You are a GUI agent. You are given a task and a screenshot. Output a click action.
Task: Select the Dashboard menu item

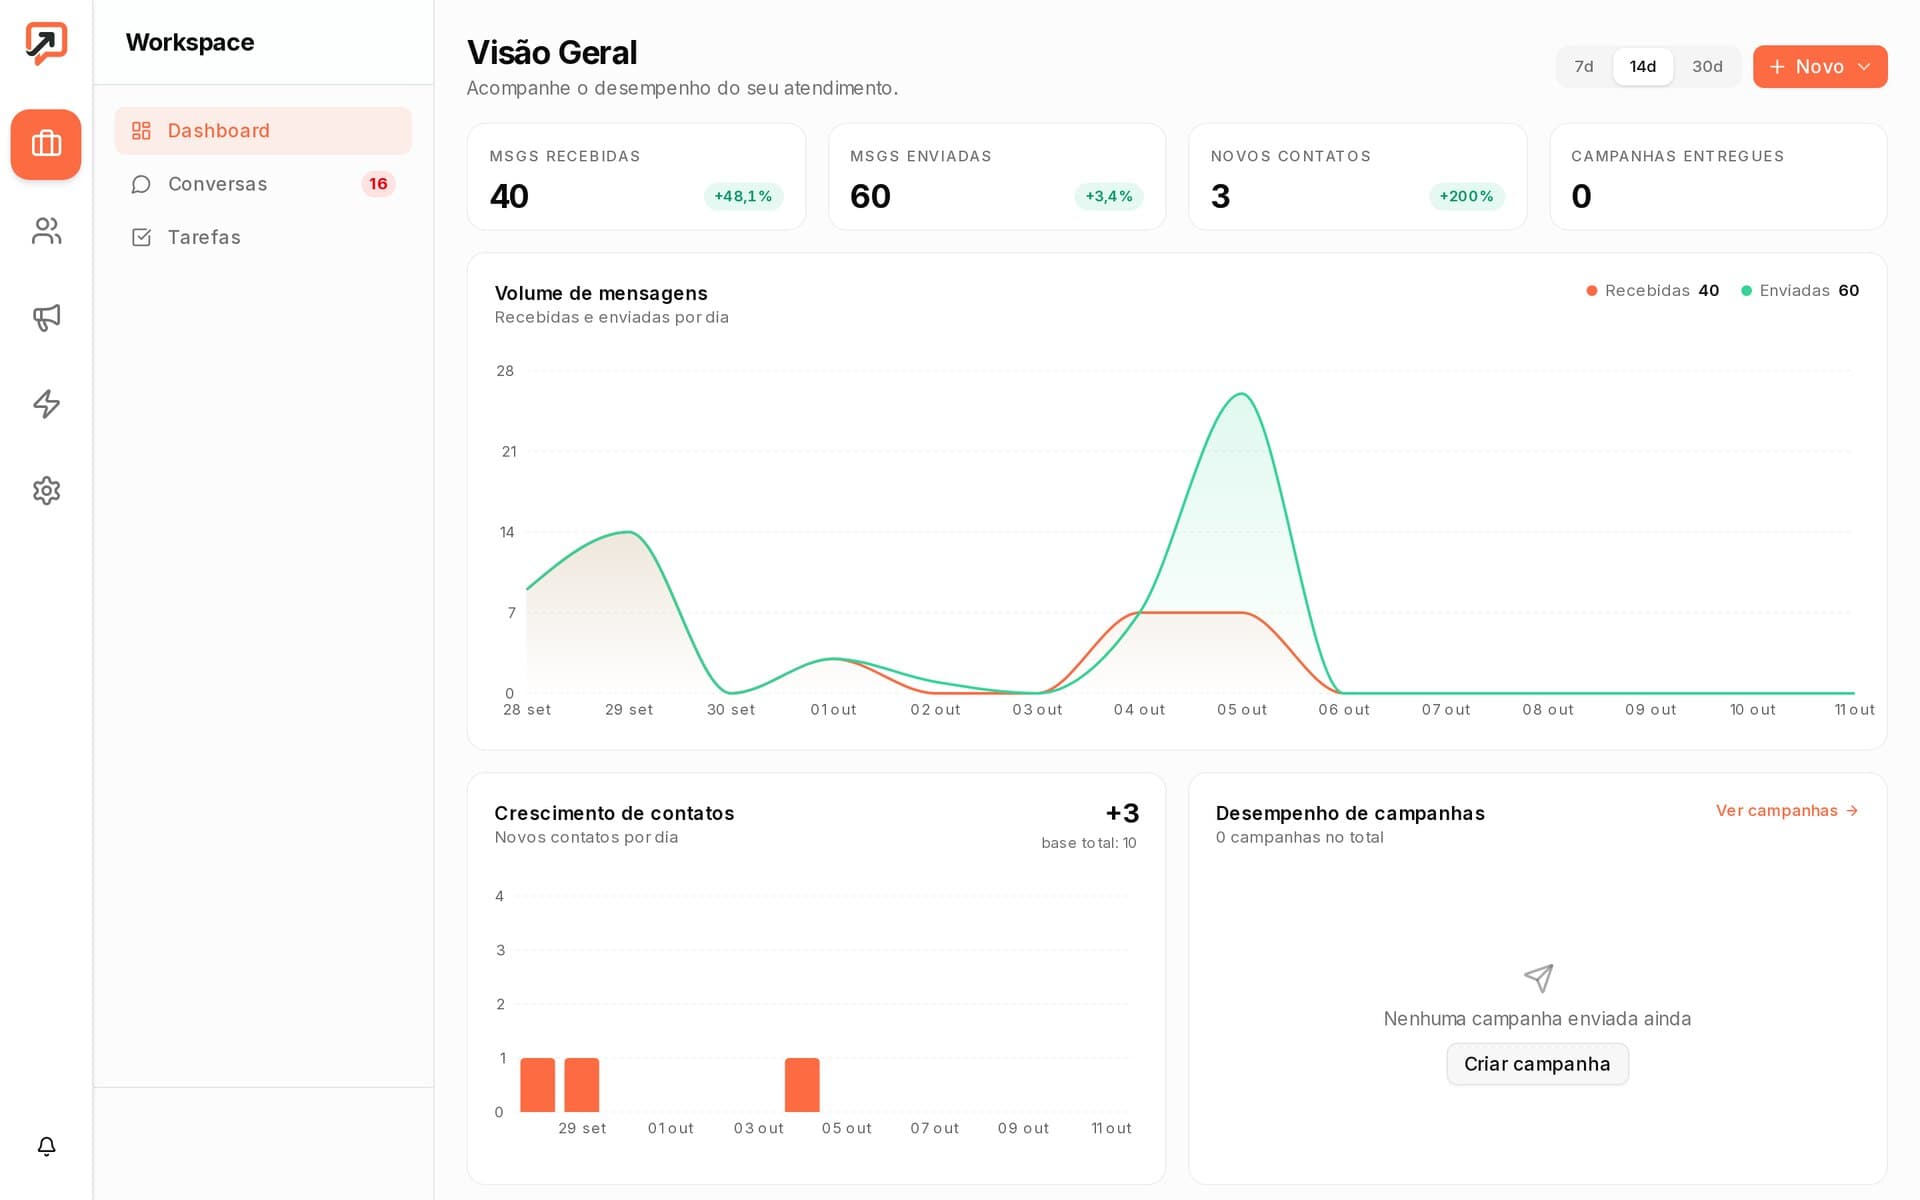click(x=263, y=131)
